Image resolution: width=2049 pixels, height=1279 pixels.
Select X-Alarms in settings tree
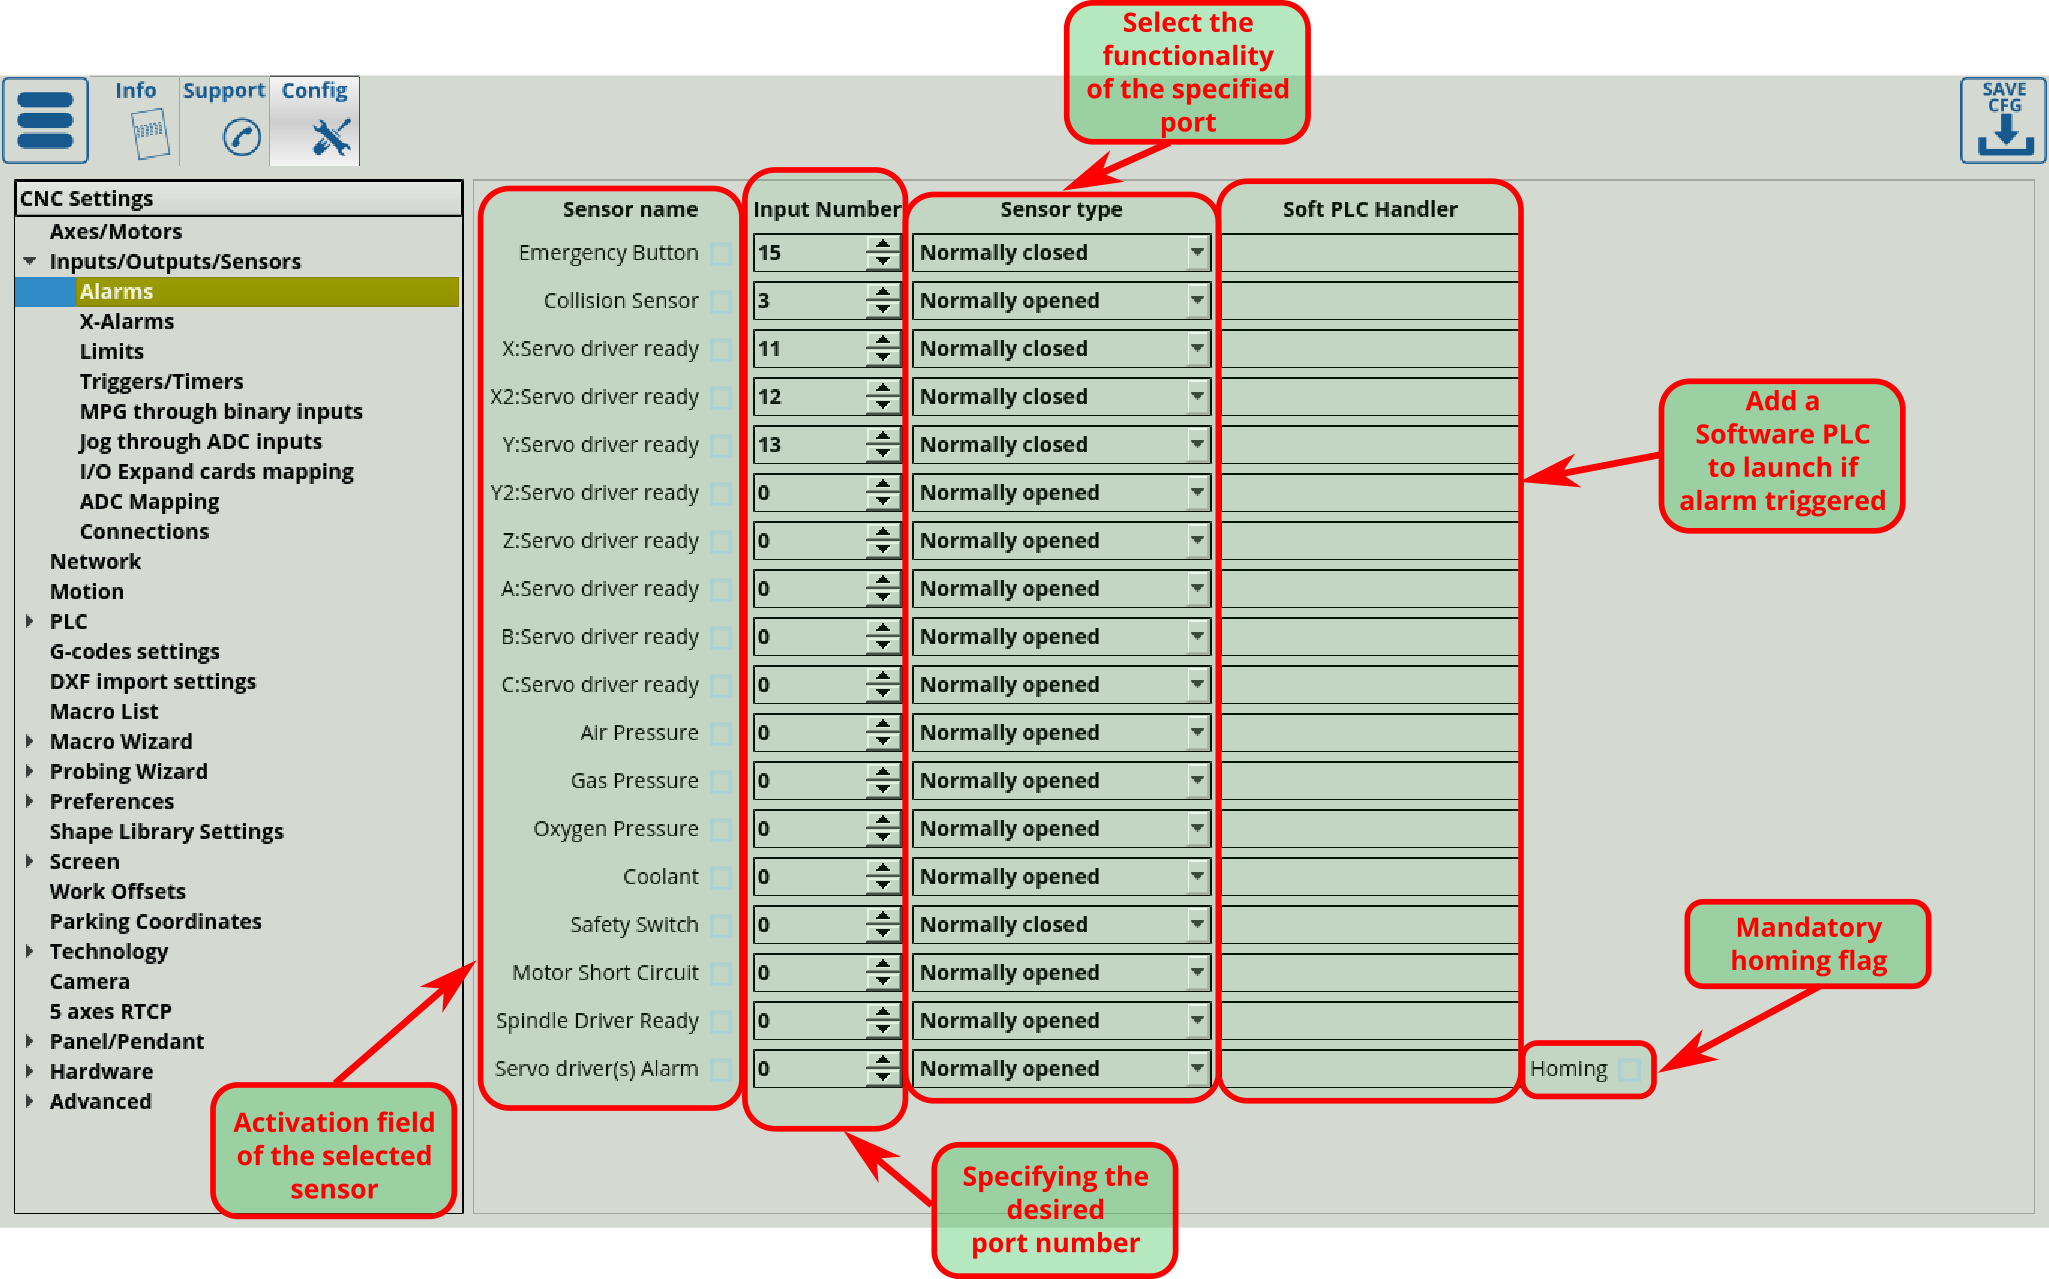point(127,321)
